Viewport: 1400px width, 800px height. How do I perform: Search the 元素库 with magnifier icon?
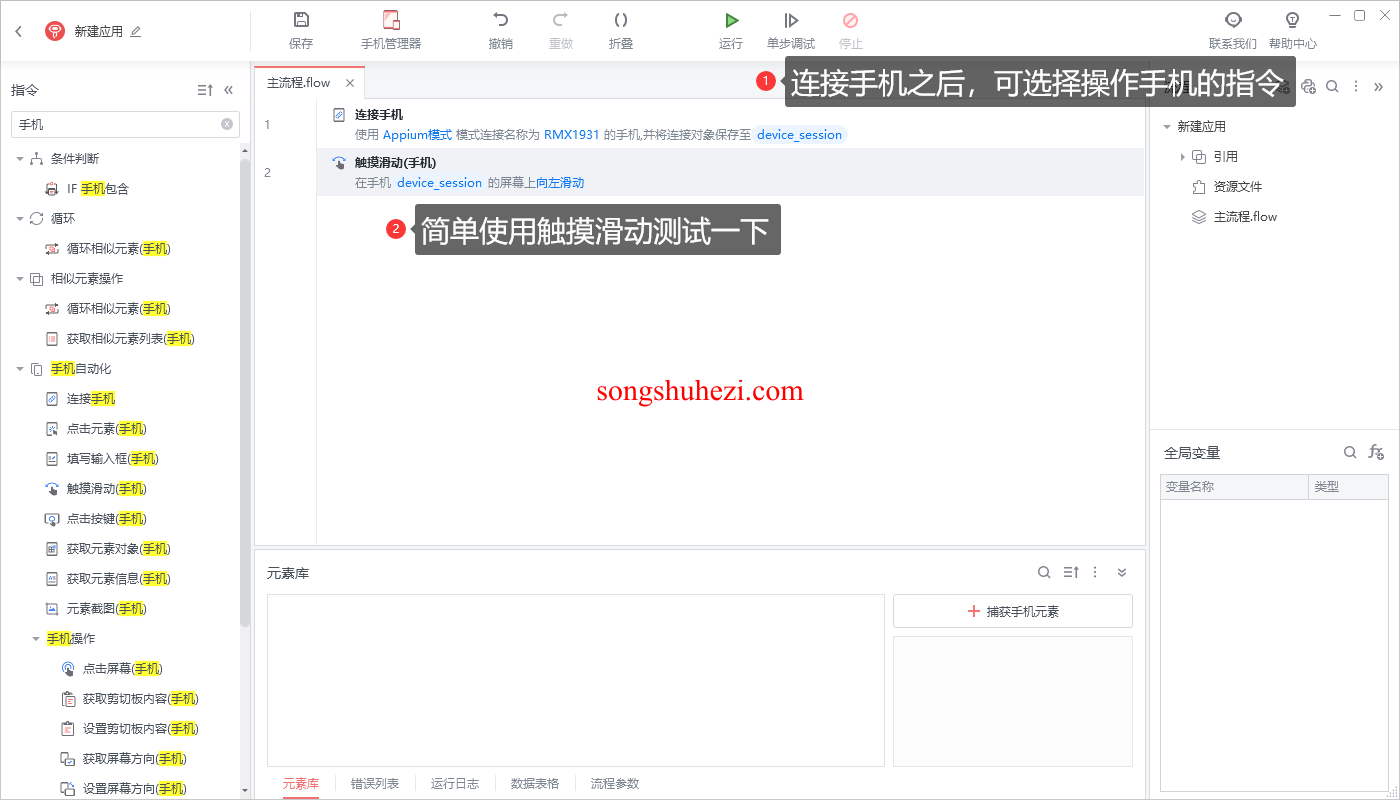(x=1044, y=572)
